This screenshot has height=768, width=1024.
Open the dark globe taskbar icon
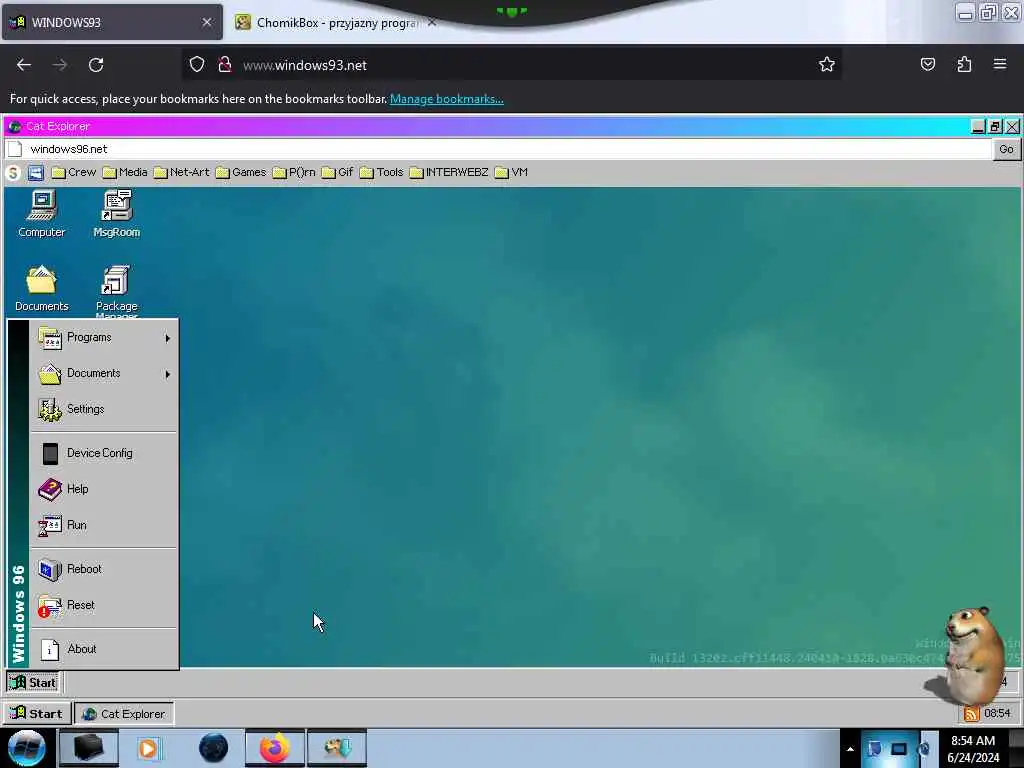214,748
